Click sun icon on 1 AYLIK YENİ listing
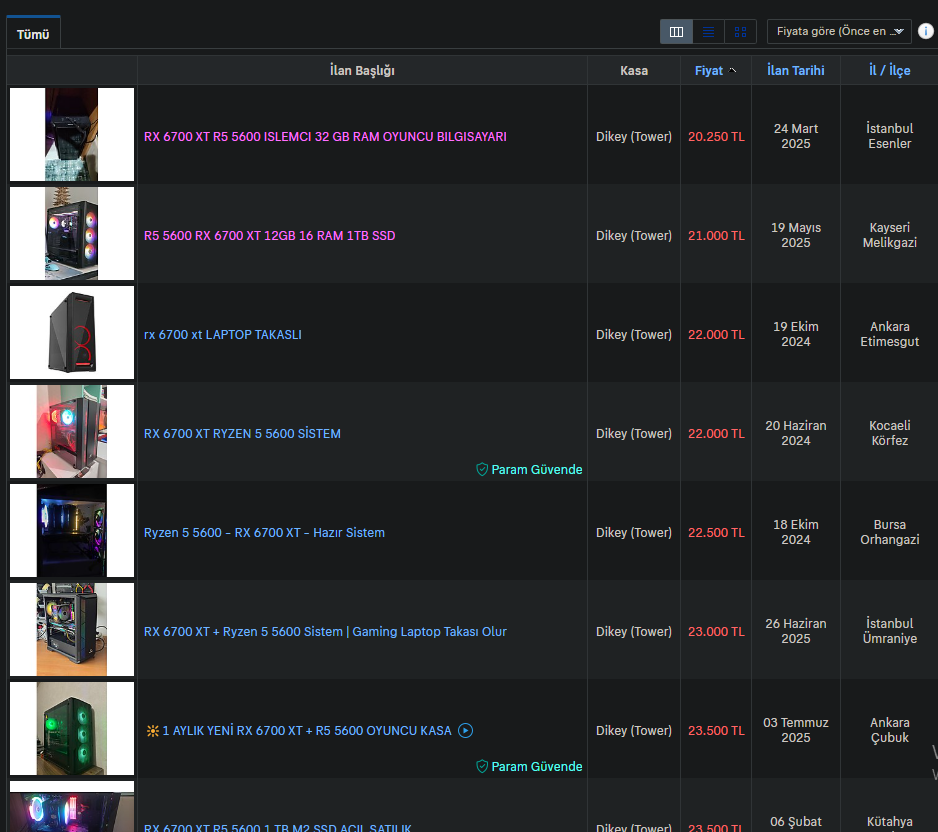This screenshot has width=938, height=832. tap(153, 731)
